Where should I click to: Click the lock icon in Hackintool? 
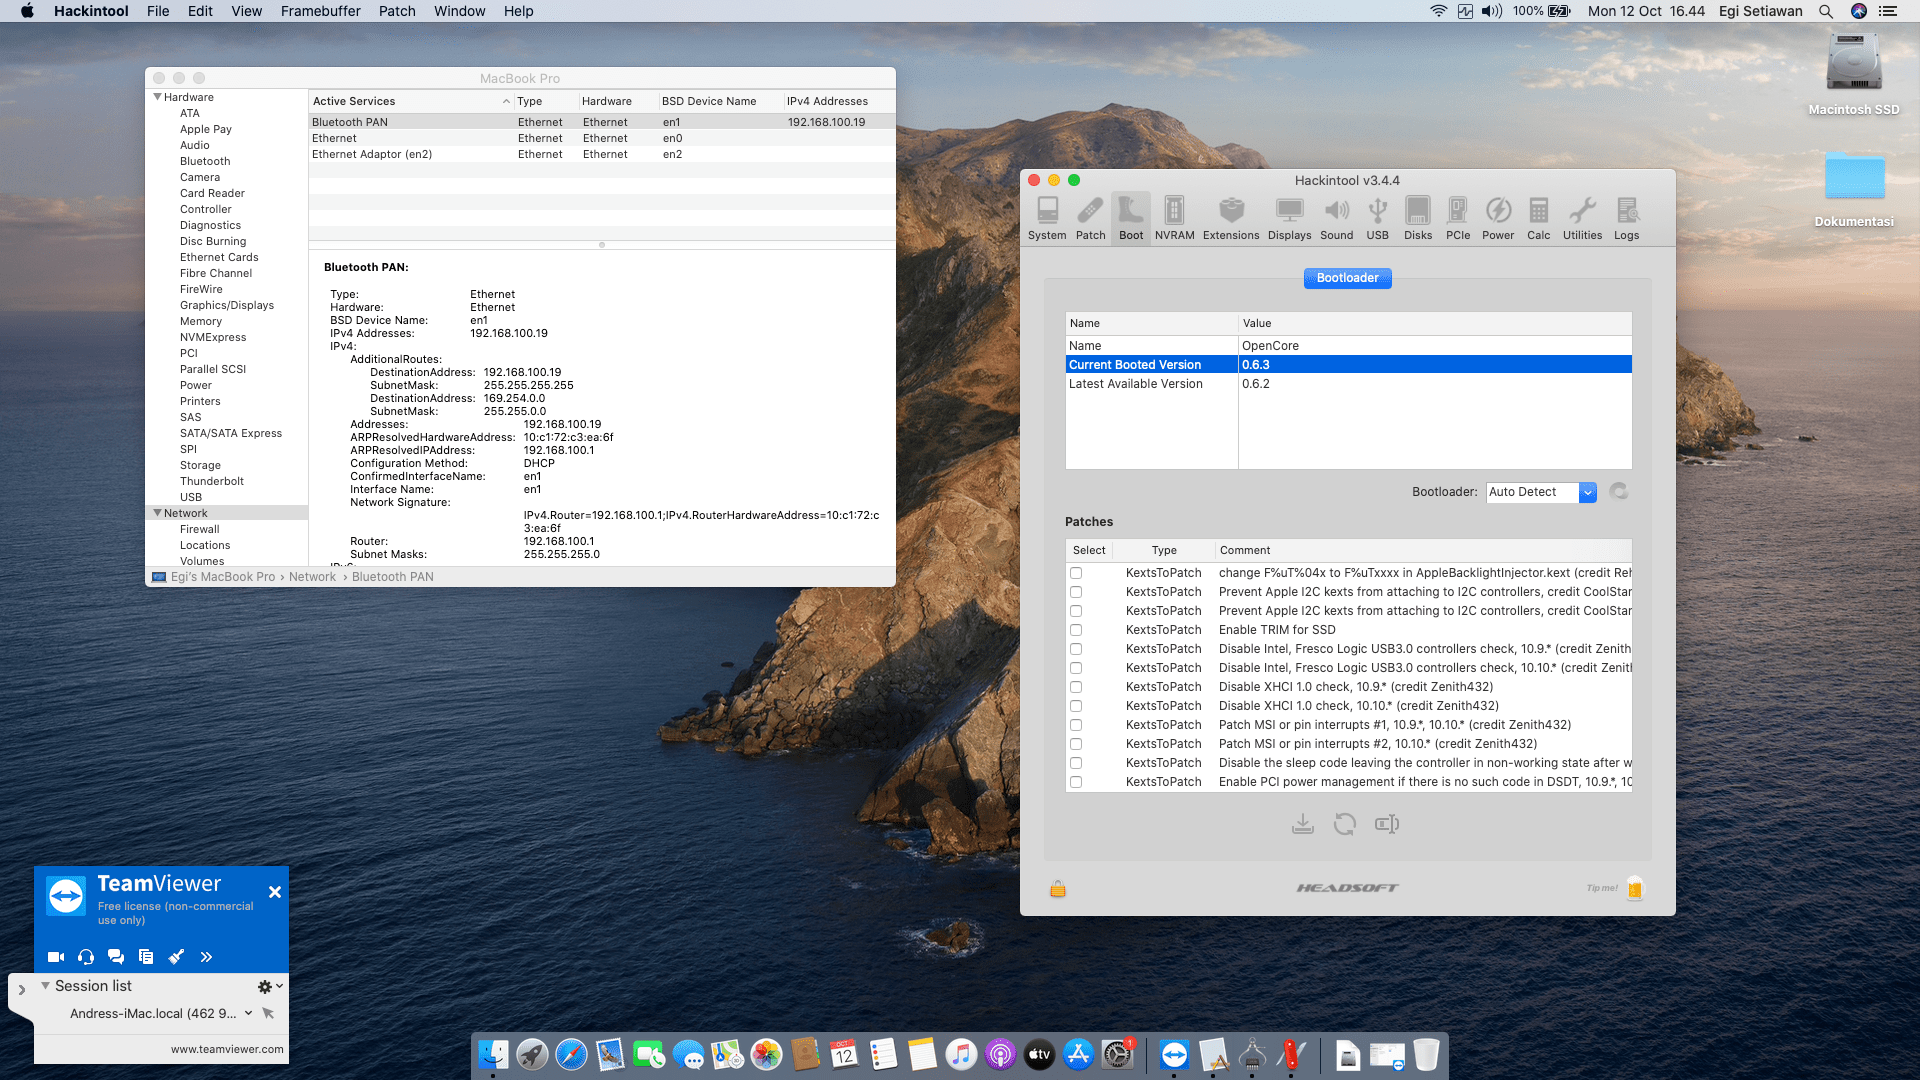coord(1058,889)
